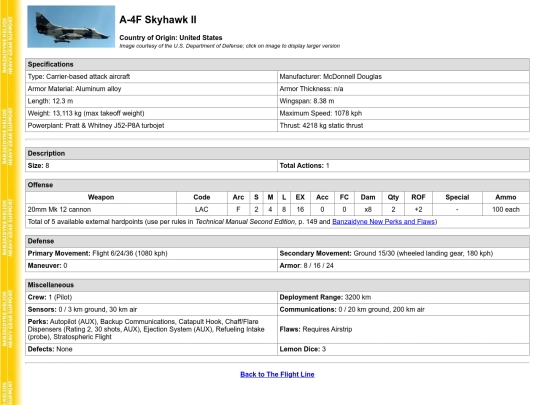
Task: Select Flaws: Requires Airstrip cell
Action: (x=403, y=329)
